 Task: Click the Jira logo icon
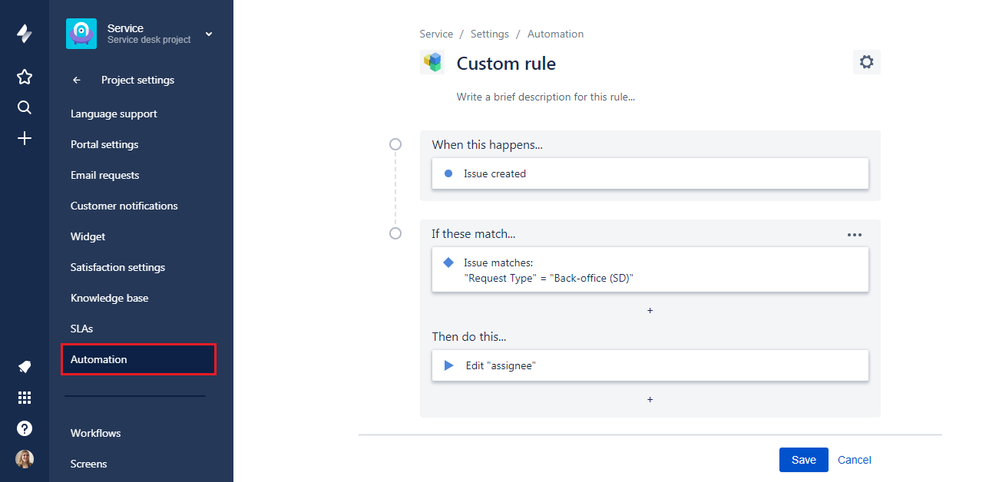click(25, 34)
